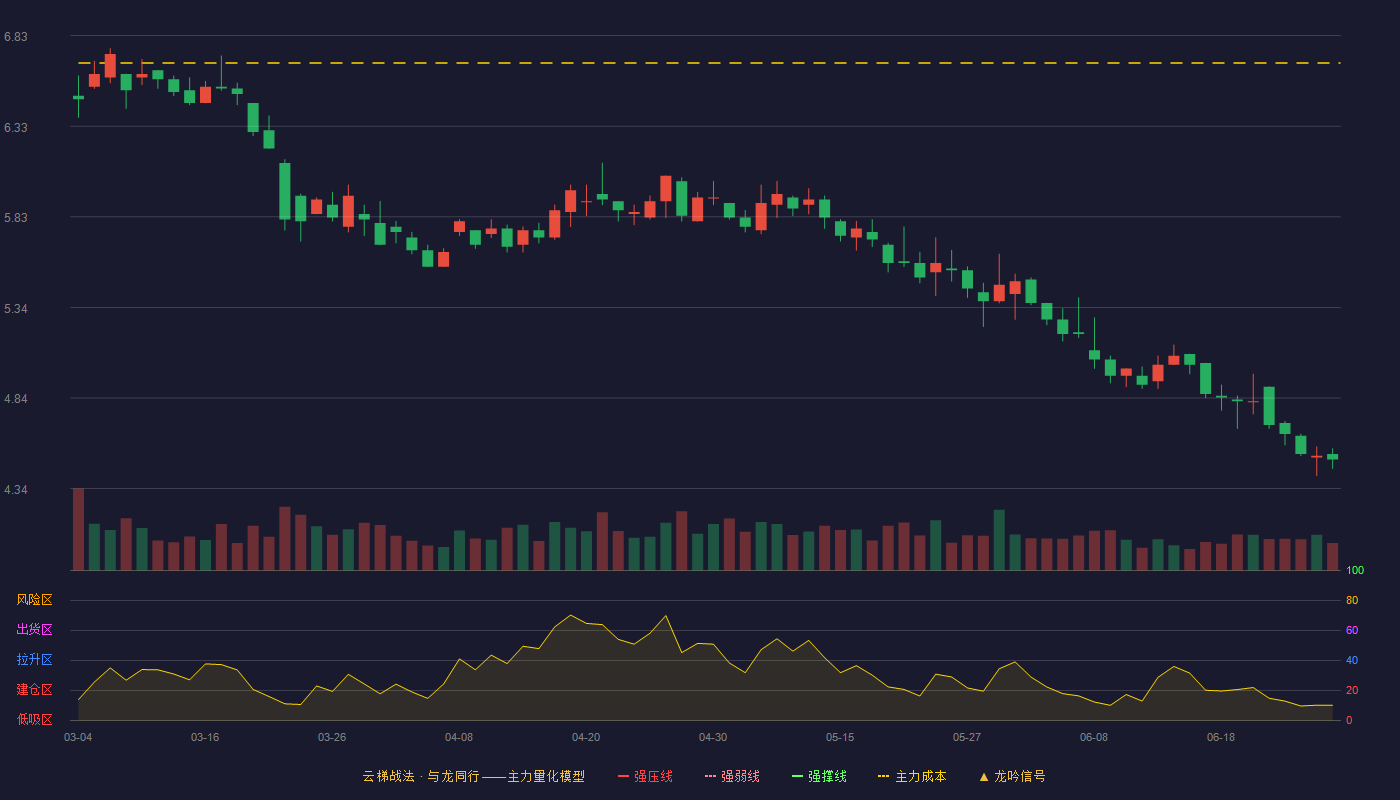Click the 04-20 date axis label

[x=586, y=737]
